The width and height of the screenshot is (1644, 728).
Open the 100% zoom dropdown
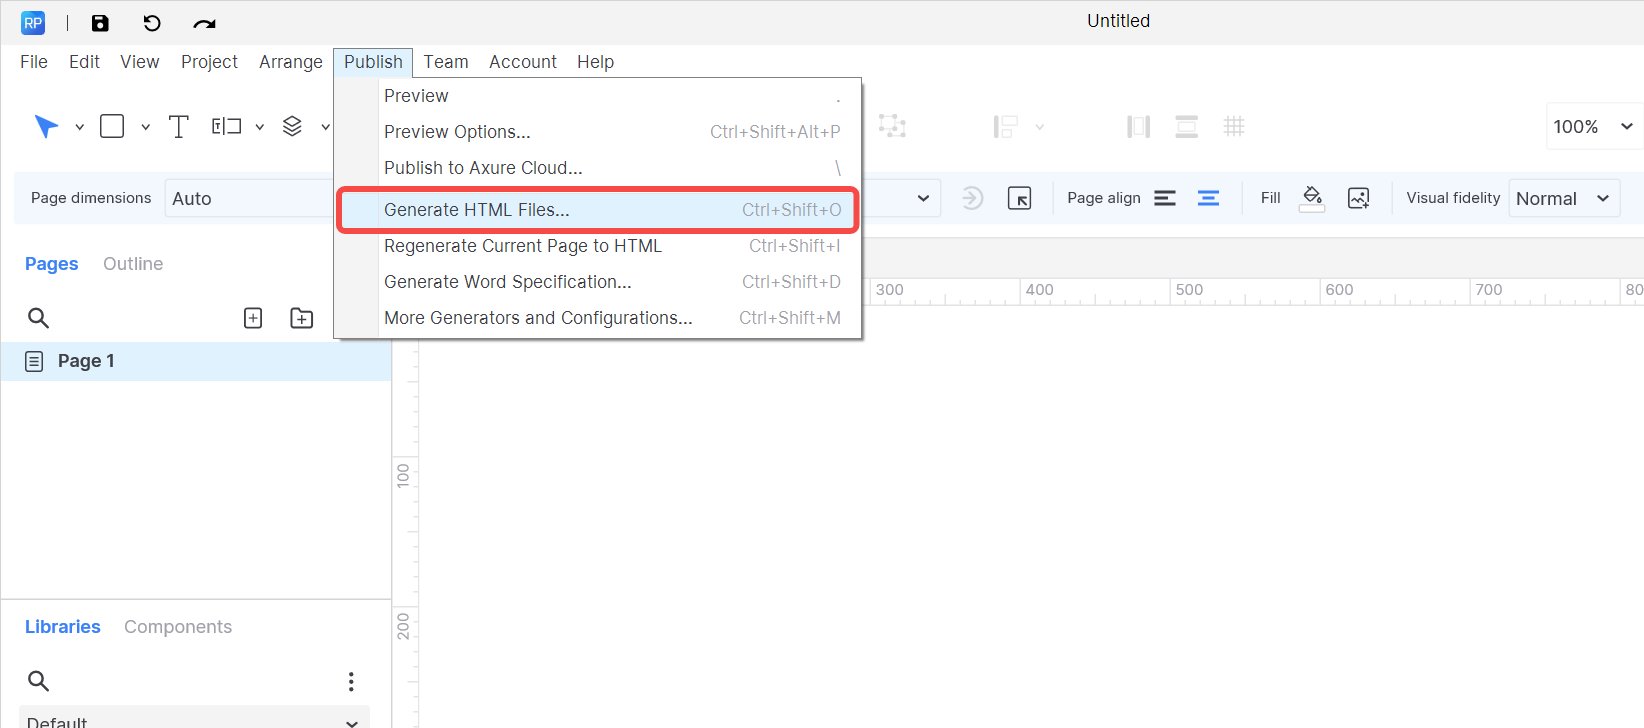1593,127
